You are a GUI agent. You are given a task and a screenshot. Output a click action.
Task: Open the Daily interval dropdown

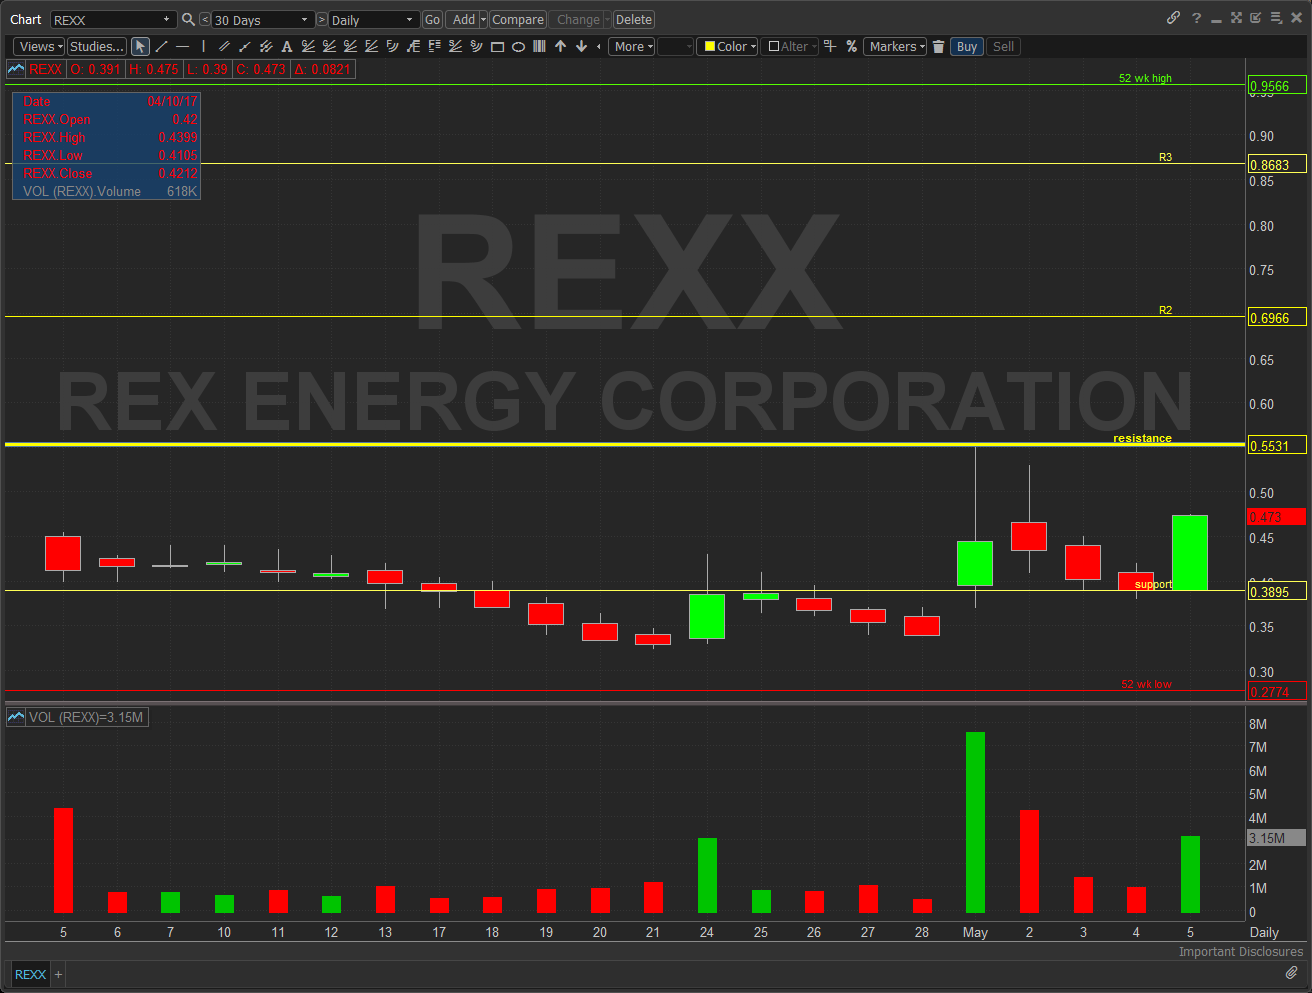coord(375,20)
